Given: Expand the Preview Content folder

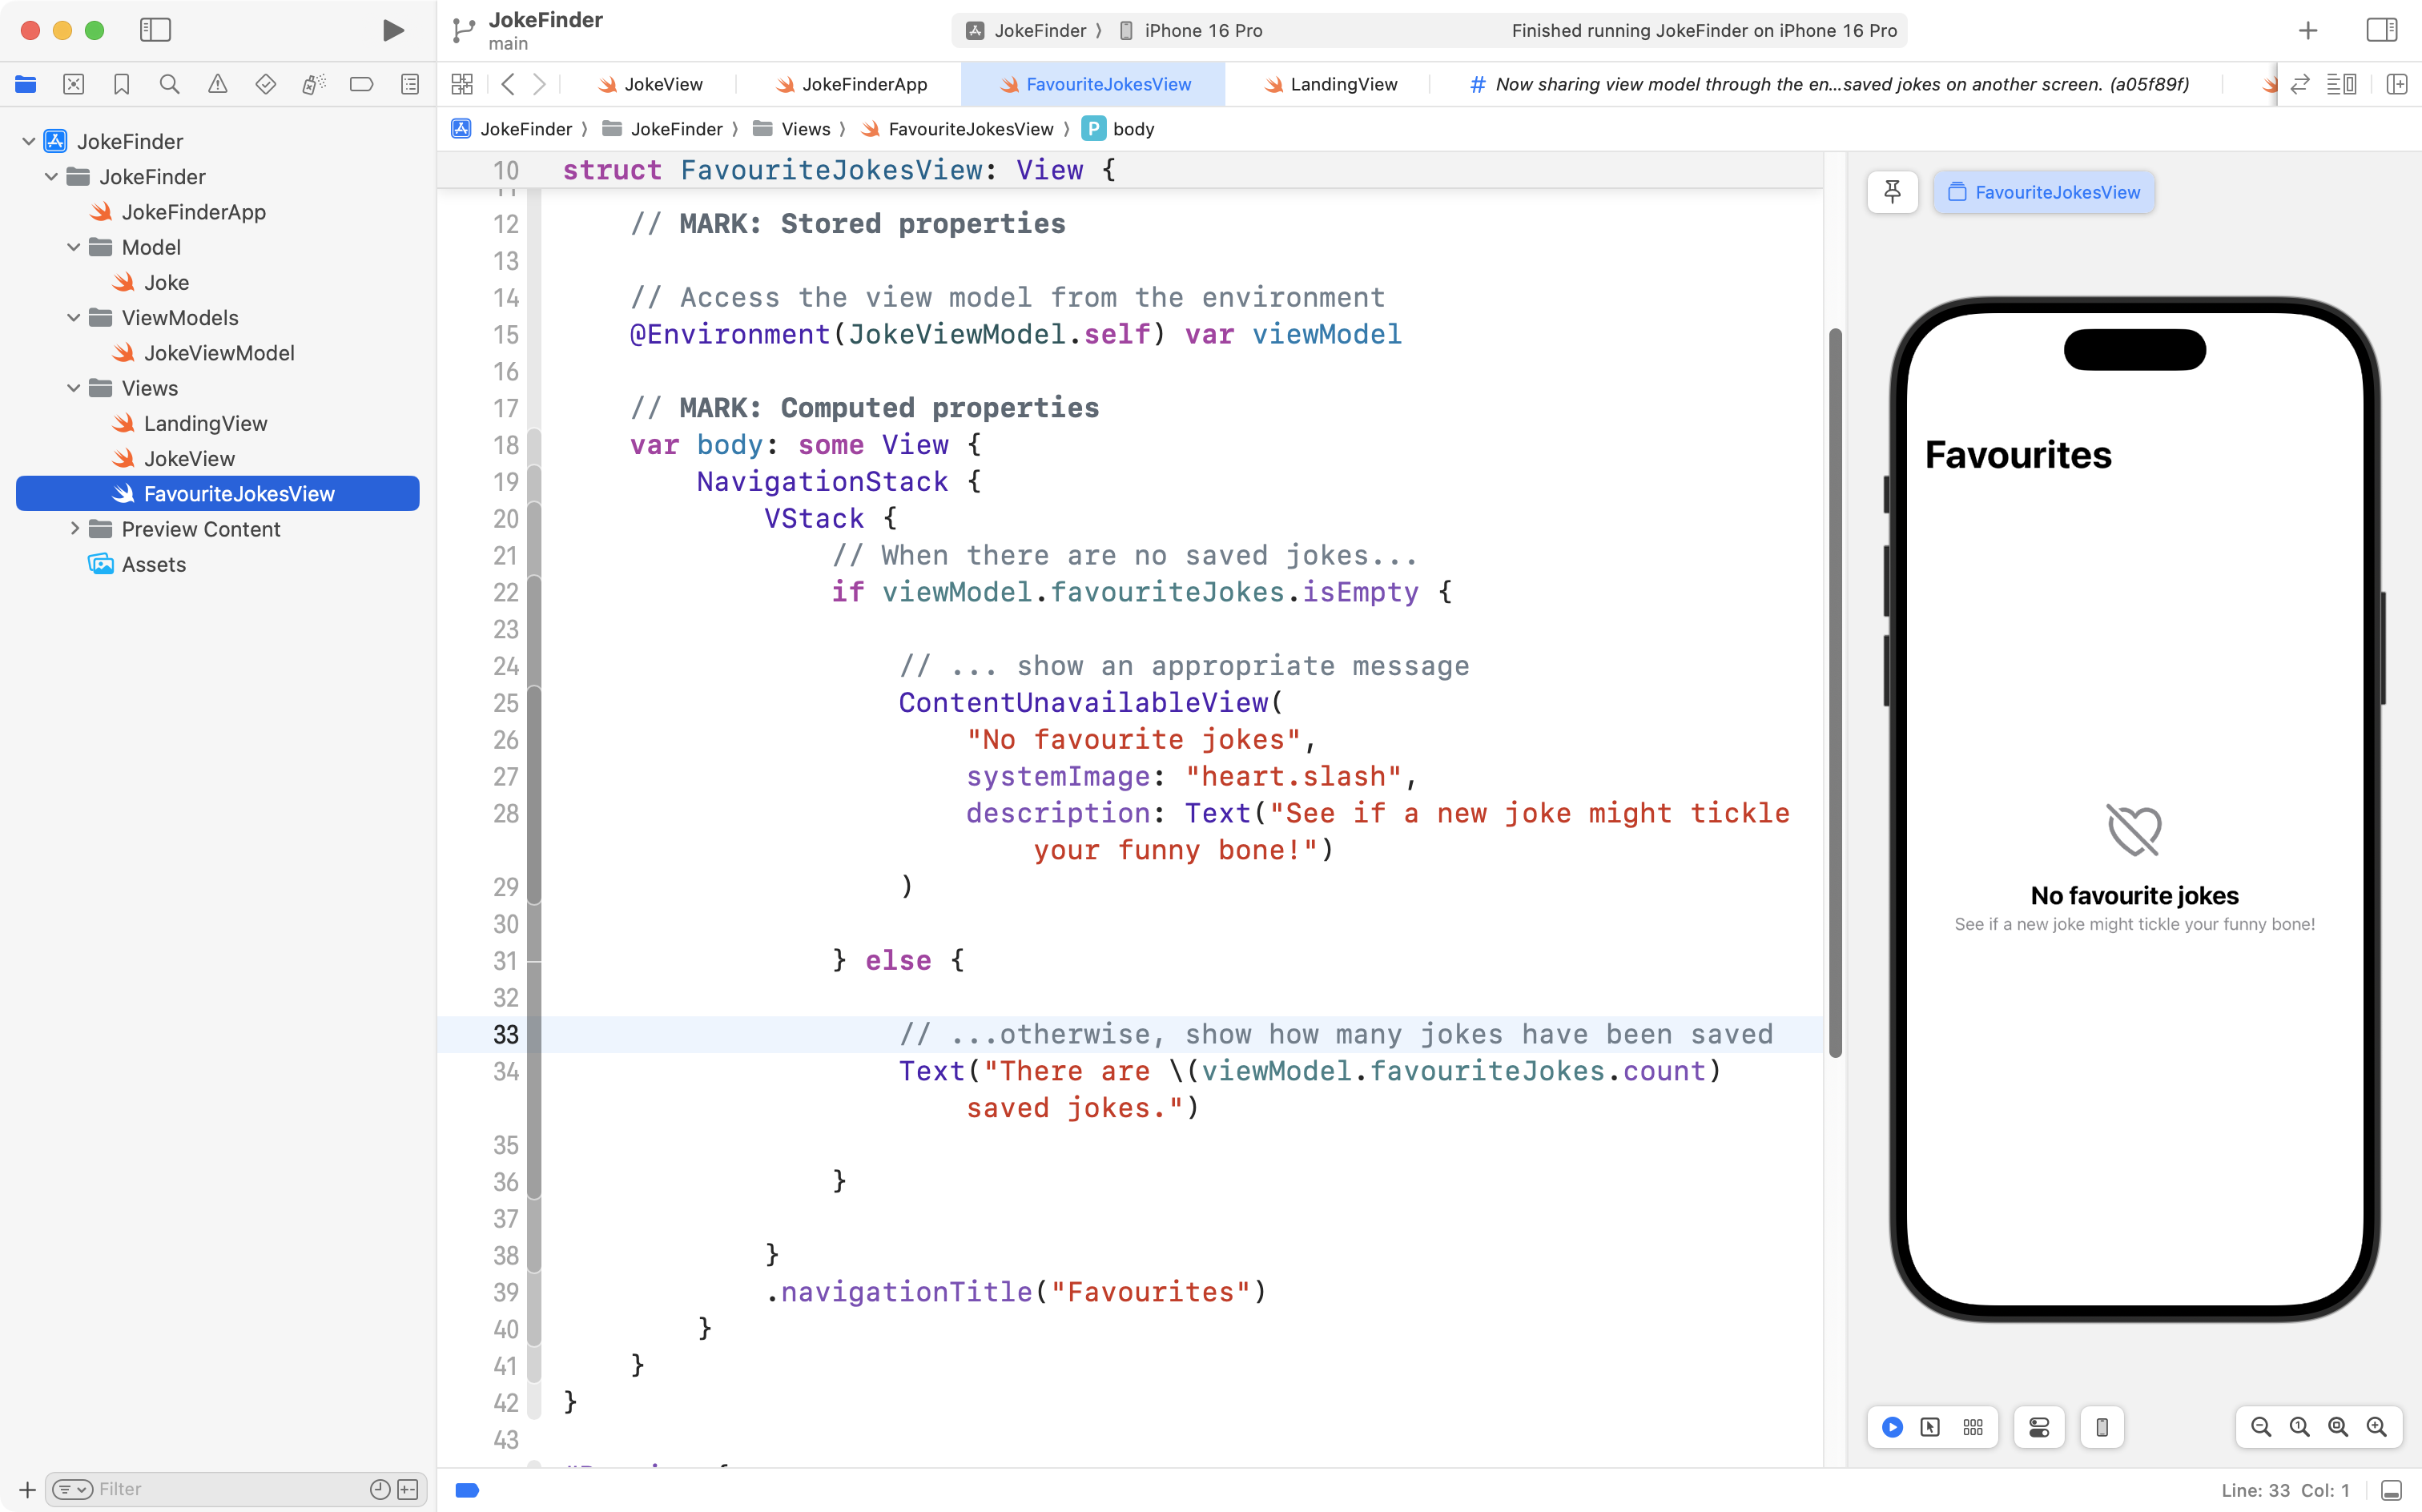Looking at the screenshot, I should [x=75, y=529].
